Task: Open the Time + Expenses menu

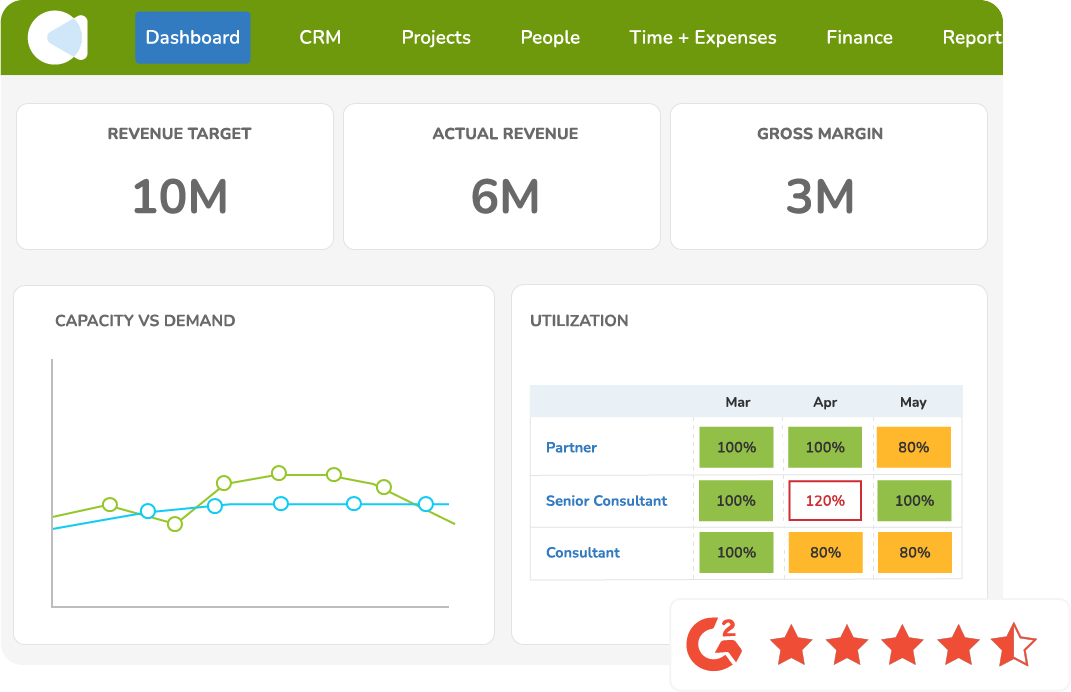Action: [702, 37]
